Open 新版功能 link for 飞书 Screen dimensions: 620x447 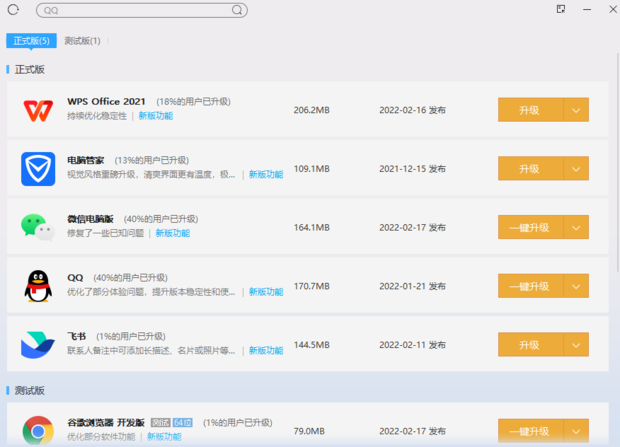(266, 350)
